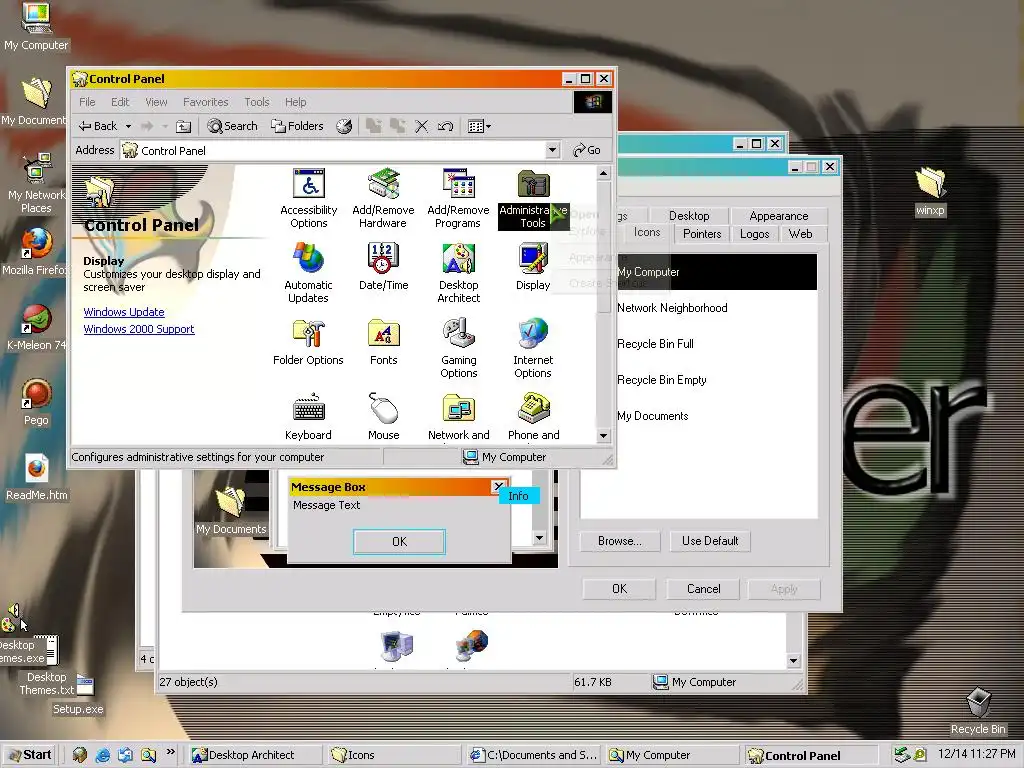Open the Help menu
Image resolution: width=1024 pixels, height=768 pixels.
(x=295, y=102)
